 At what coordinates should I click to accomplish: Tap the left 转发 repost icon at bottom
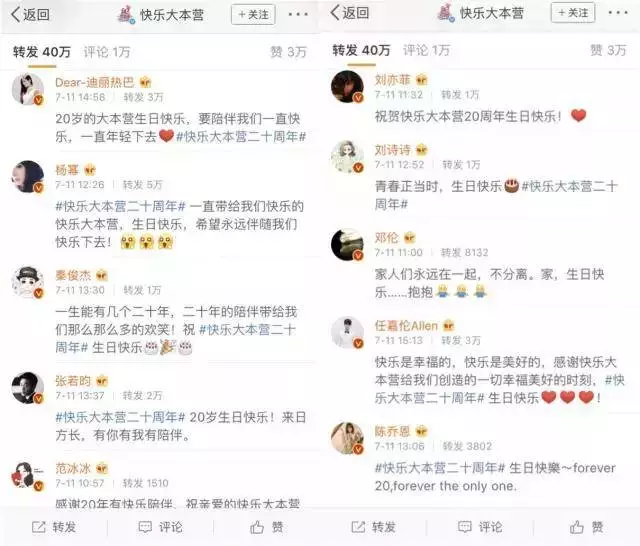point(39,527)
